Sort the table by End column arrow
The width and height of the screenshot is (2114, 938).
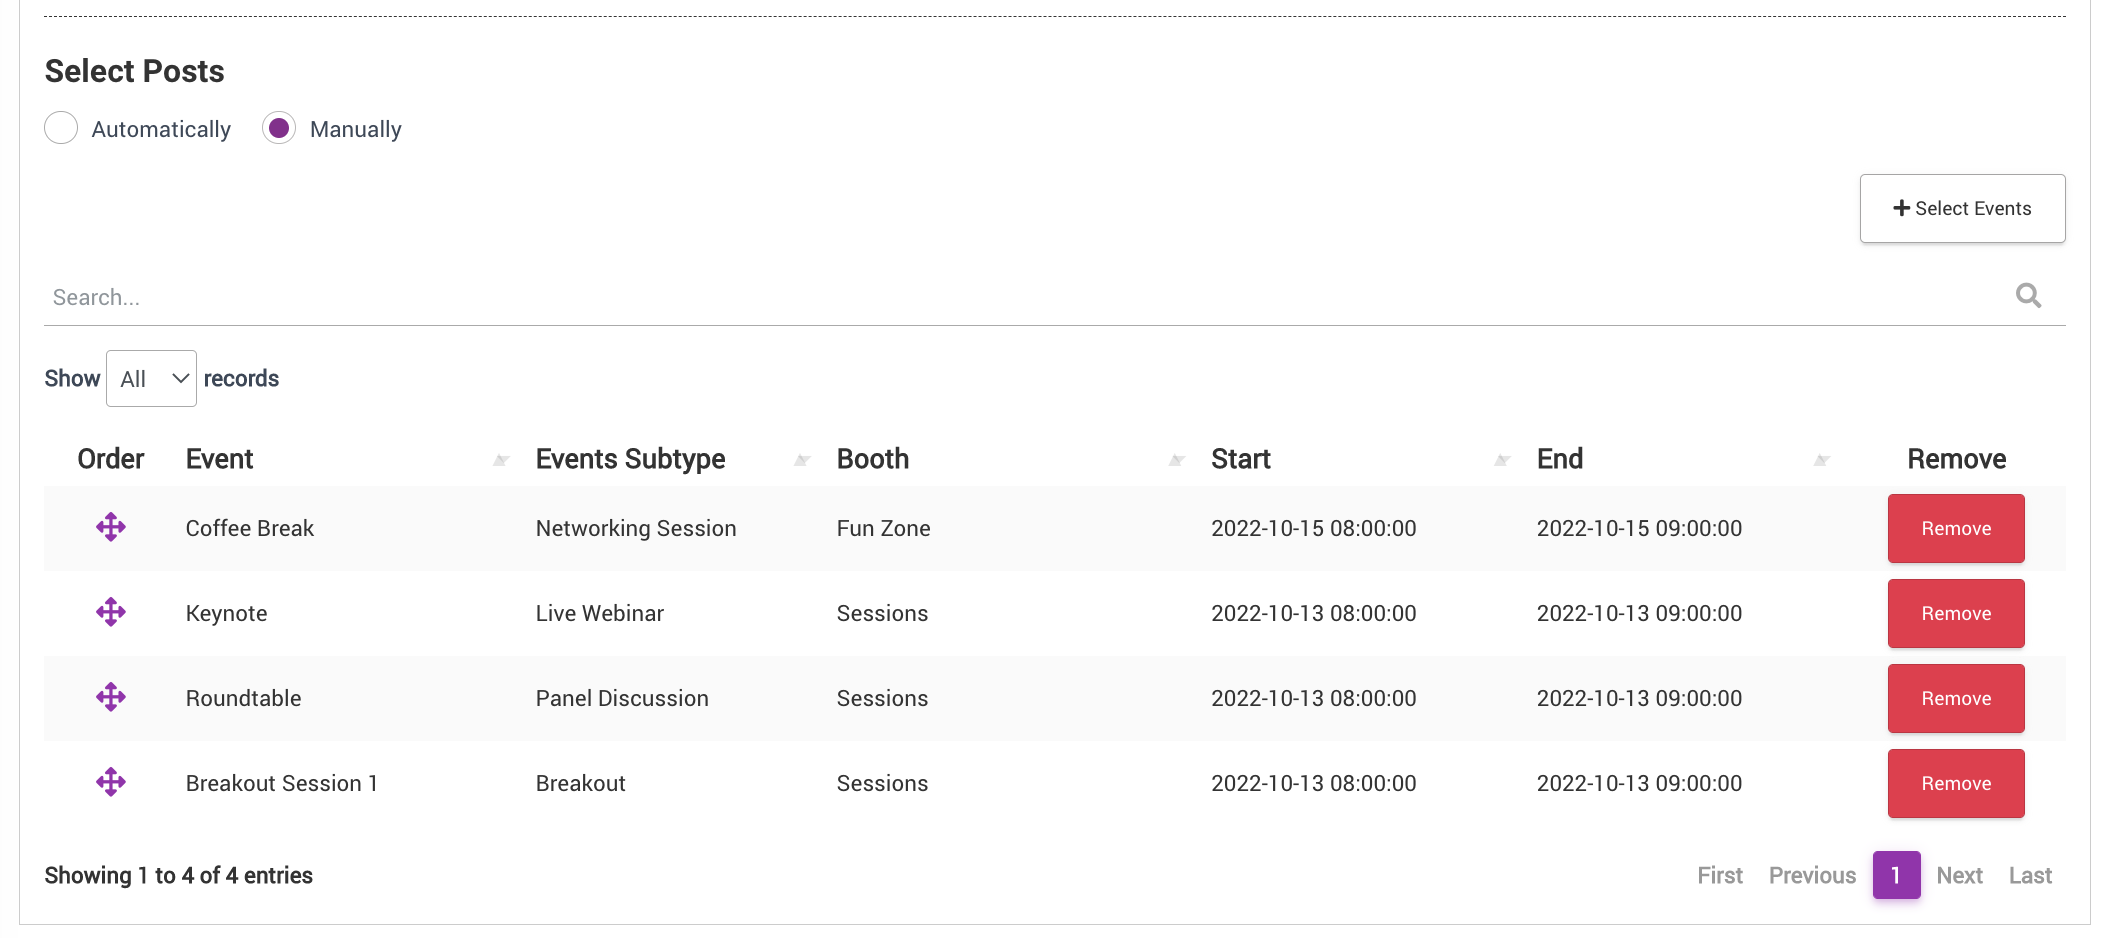pyautogui.click(x=1821, y=460)
